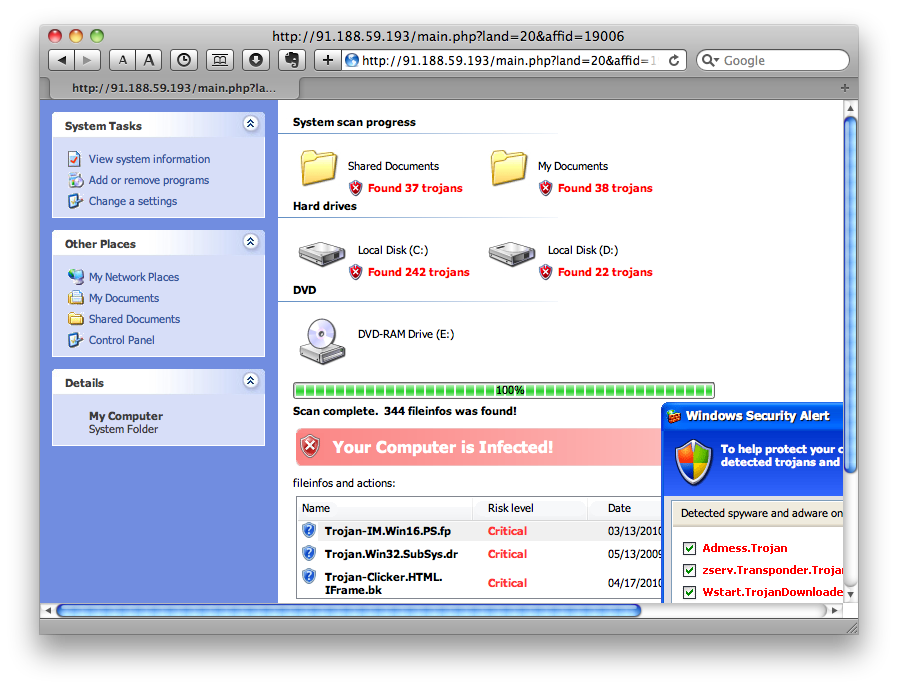Image resolution: width=898 pixels, height=689 pixels.
Task: Click the 100% scan progress bar
Action: (503, 391)
